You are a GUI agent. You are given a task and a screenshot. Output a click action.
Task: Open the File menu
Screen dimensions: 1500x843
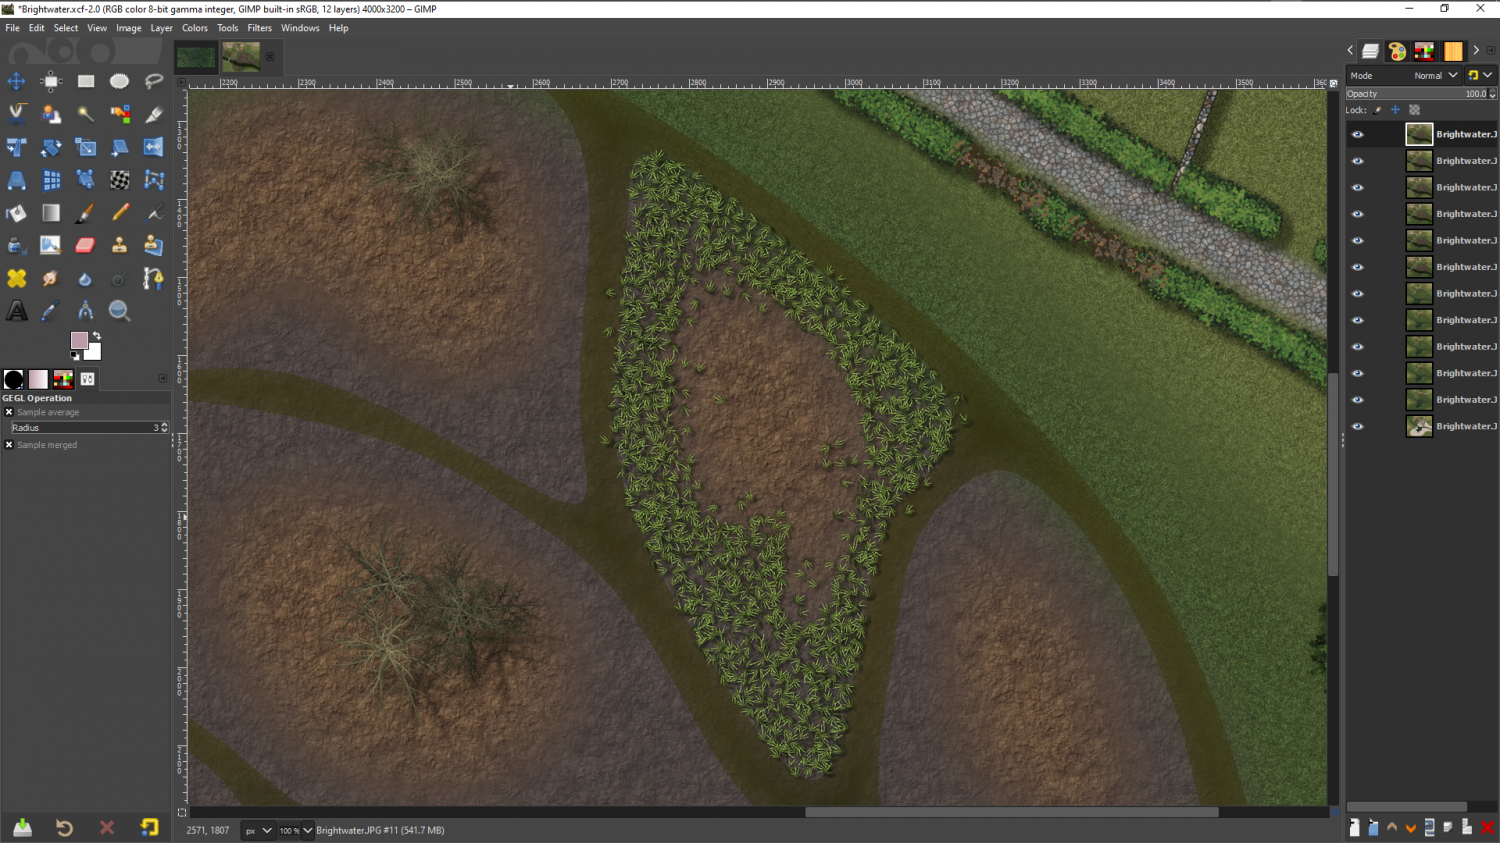click(x=12, y=28)
